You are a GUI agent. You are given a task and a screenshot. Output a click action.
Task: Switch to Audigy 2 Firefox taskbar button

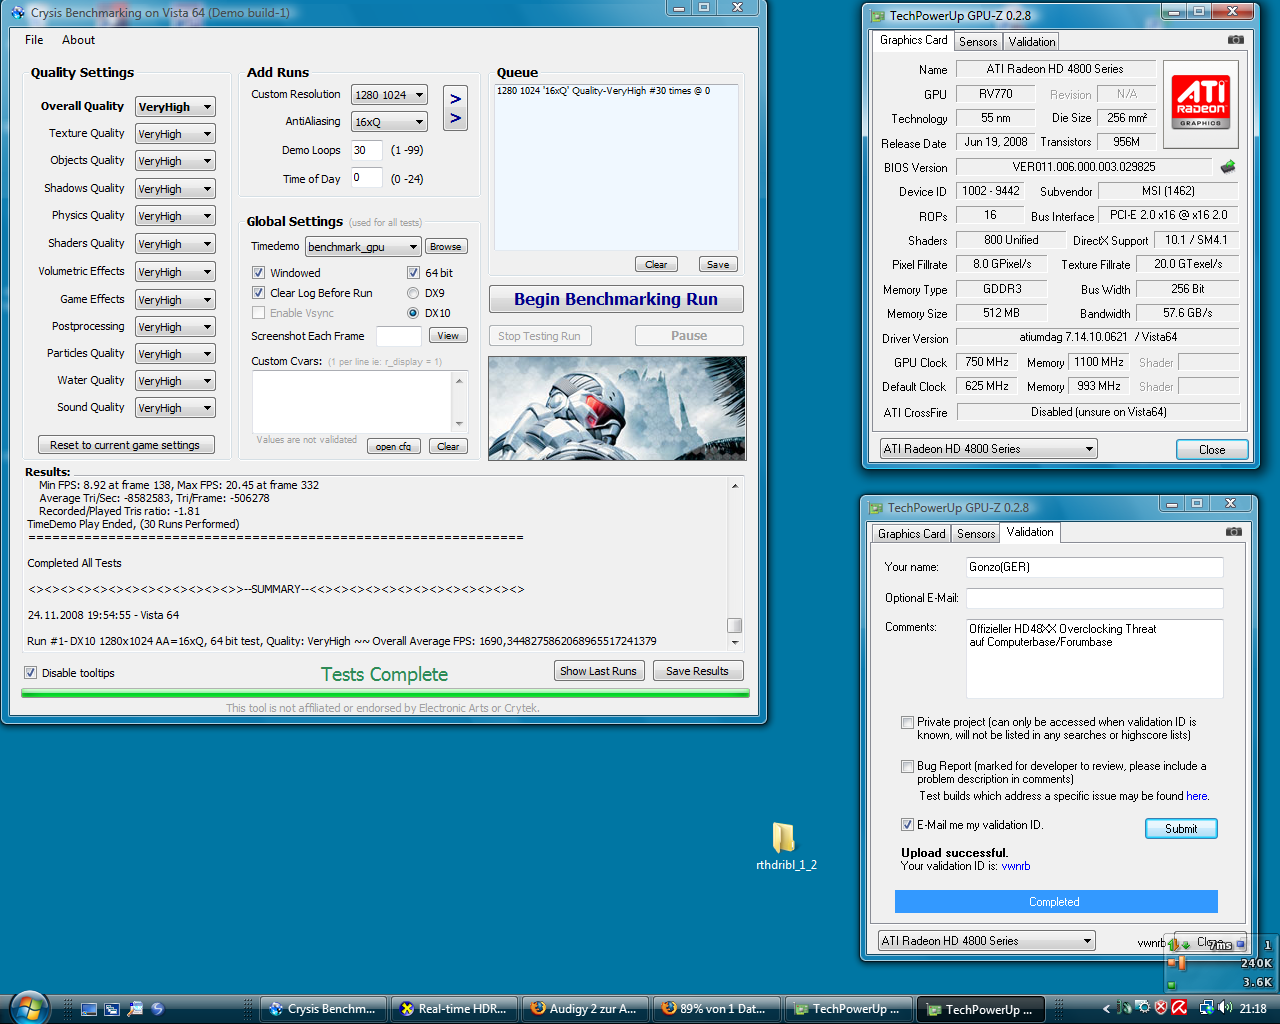coord(587,1009)
